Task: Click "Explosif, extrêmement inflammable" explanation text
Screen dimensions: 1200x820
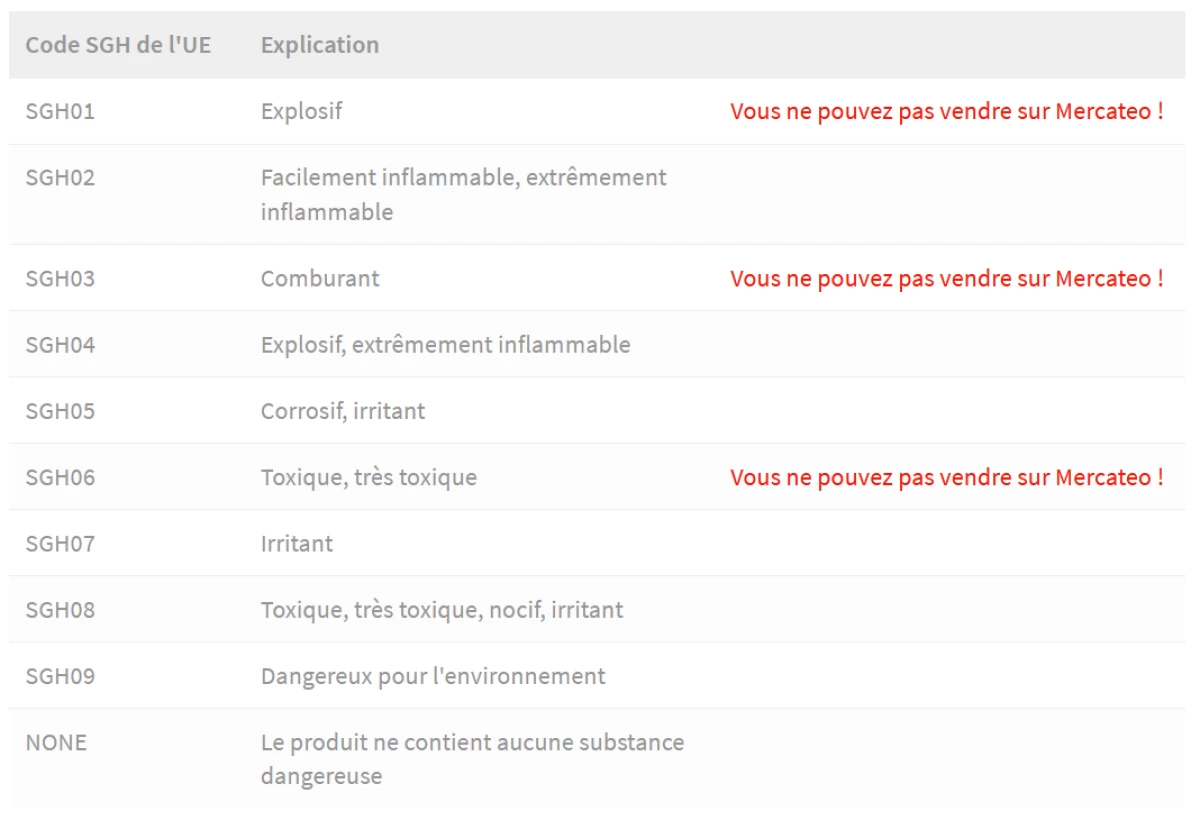Action: pyautogui.click(x=445, y=345)
